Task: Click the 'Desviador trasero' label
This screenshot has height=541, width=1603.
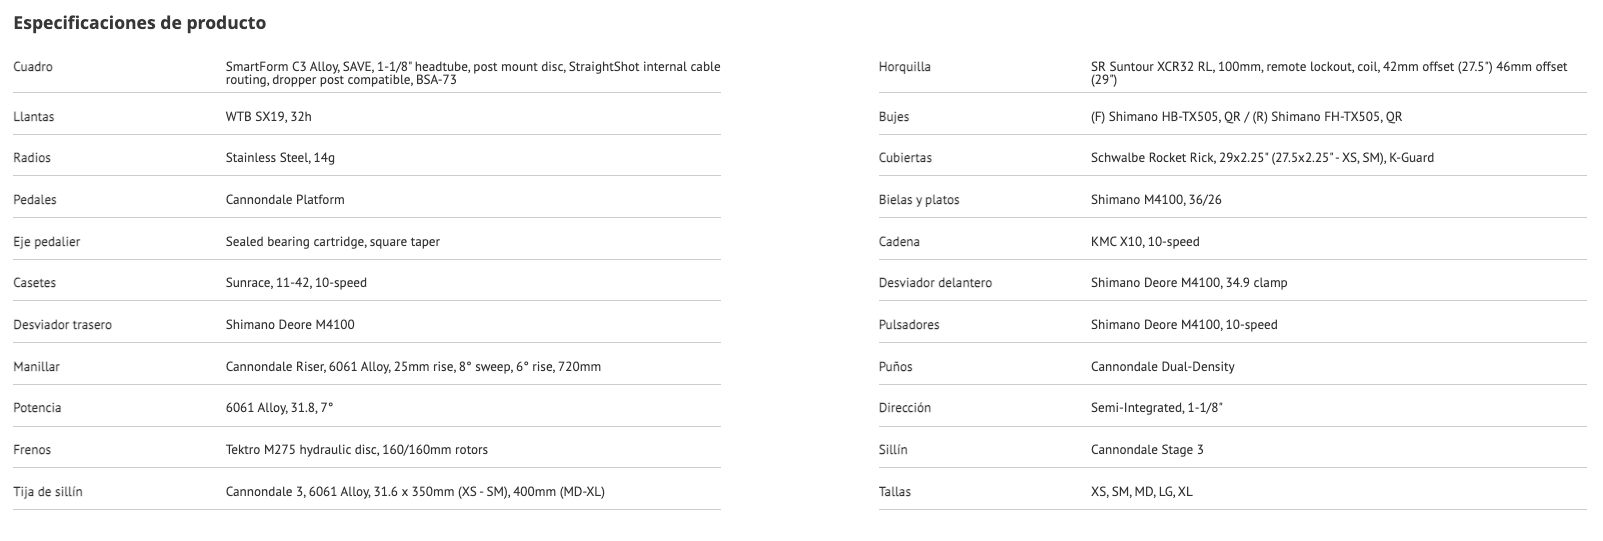Action: pos(62,325)
